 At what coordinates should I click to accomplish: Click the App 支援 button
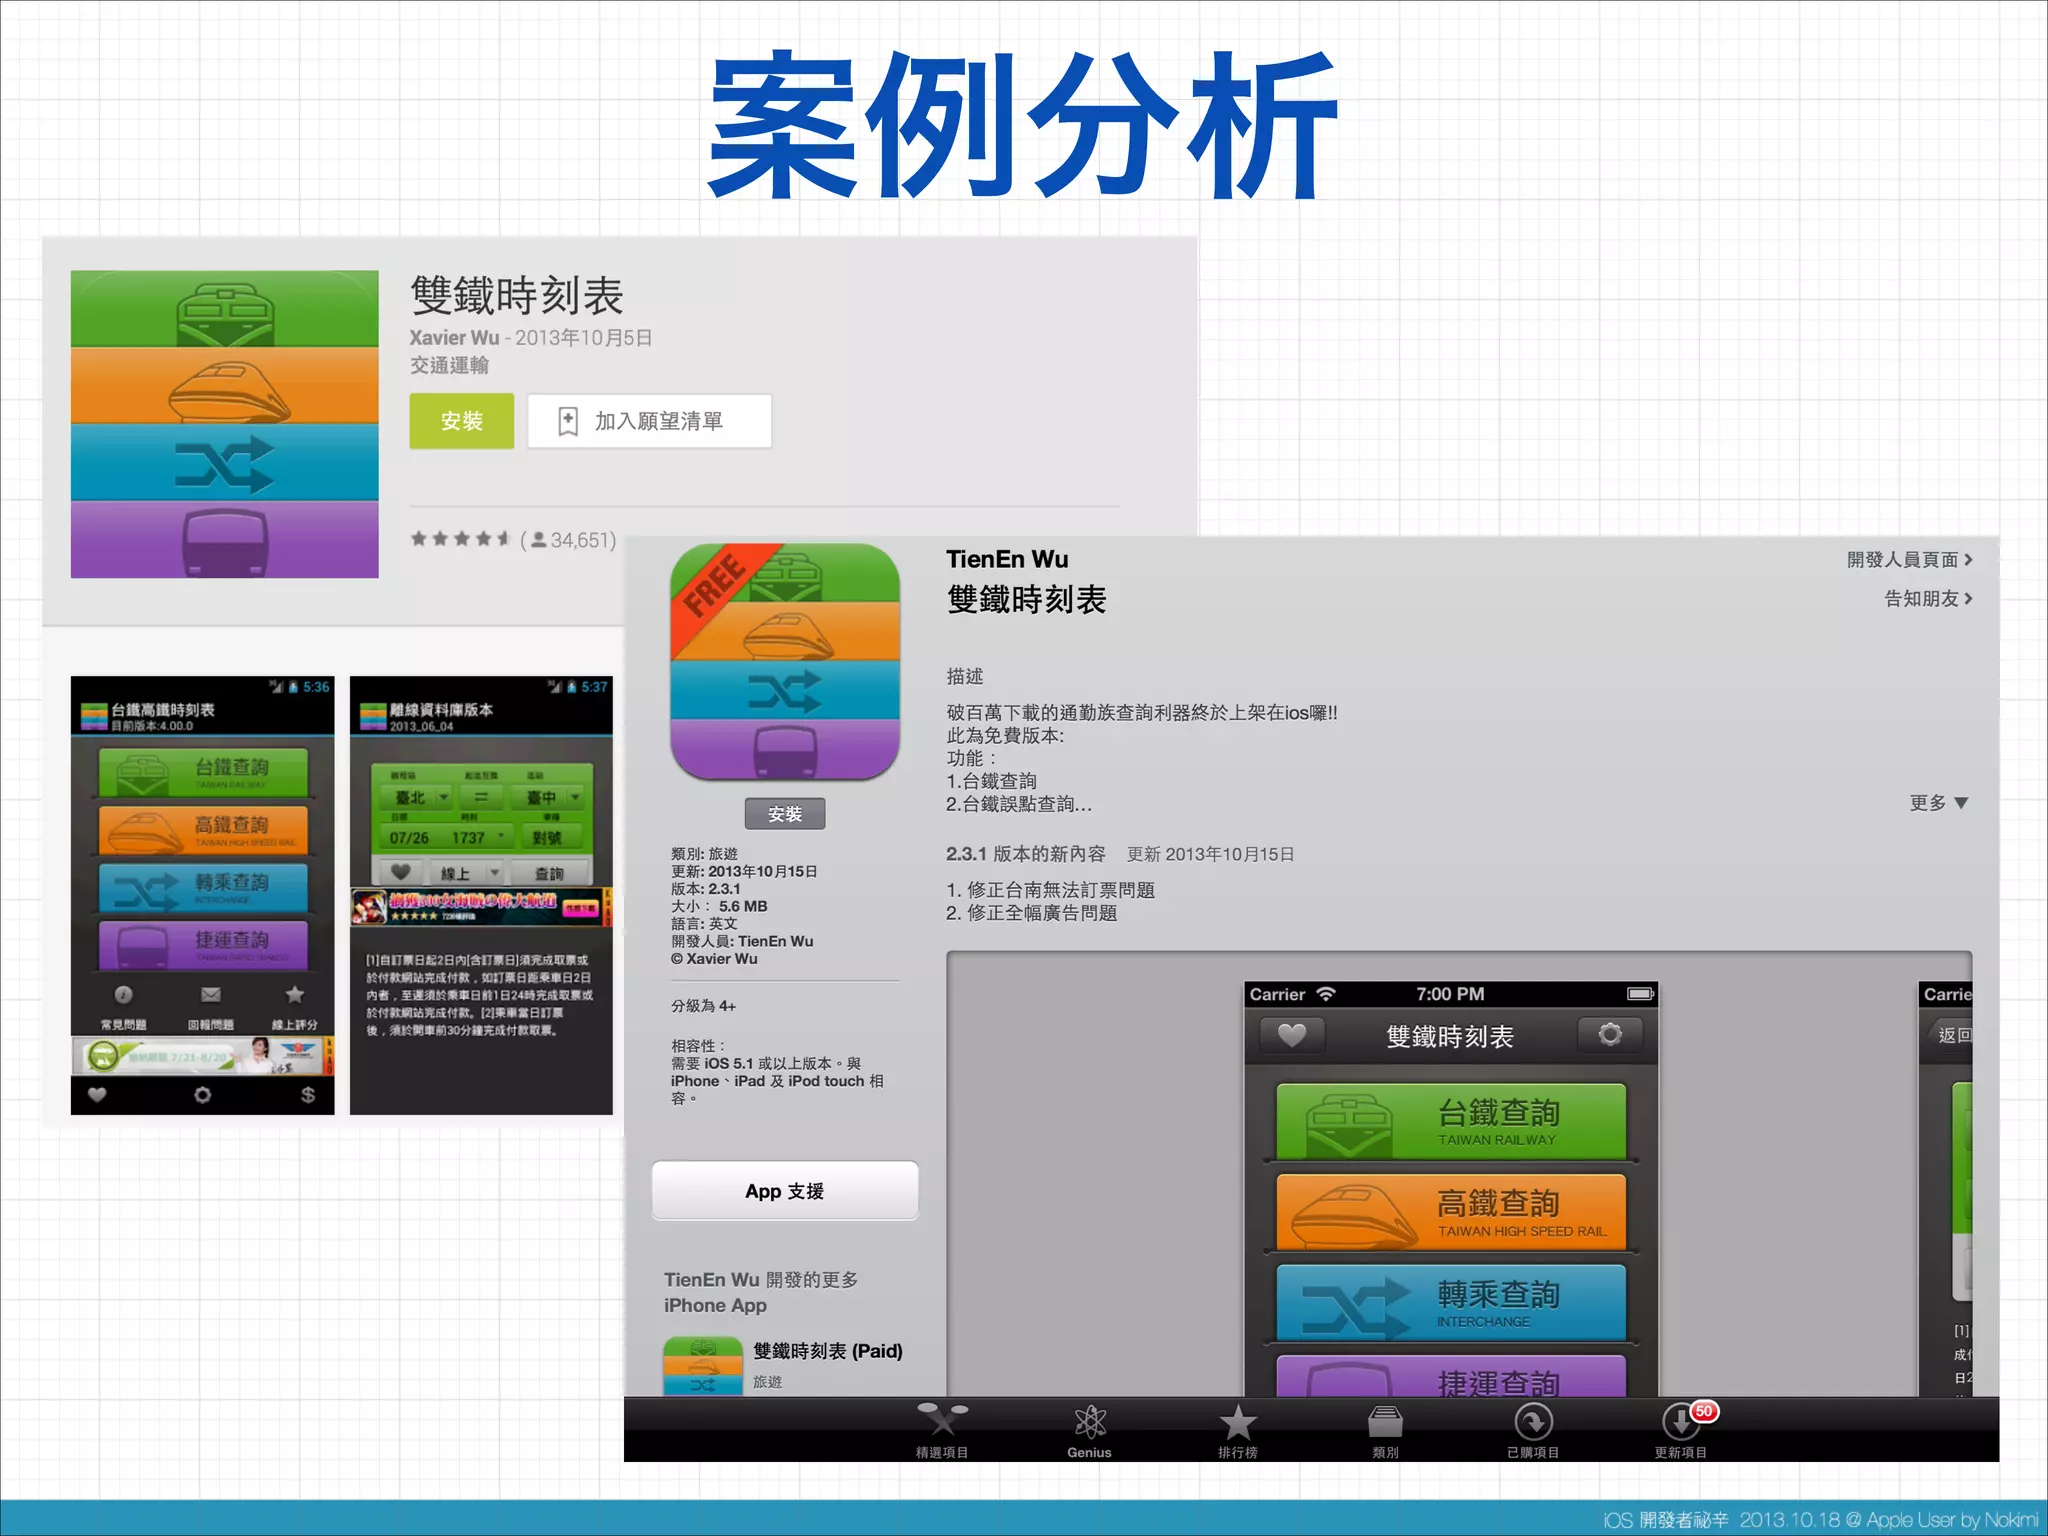pyautogui.click(x=785, y=1191)
